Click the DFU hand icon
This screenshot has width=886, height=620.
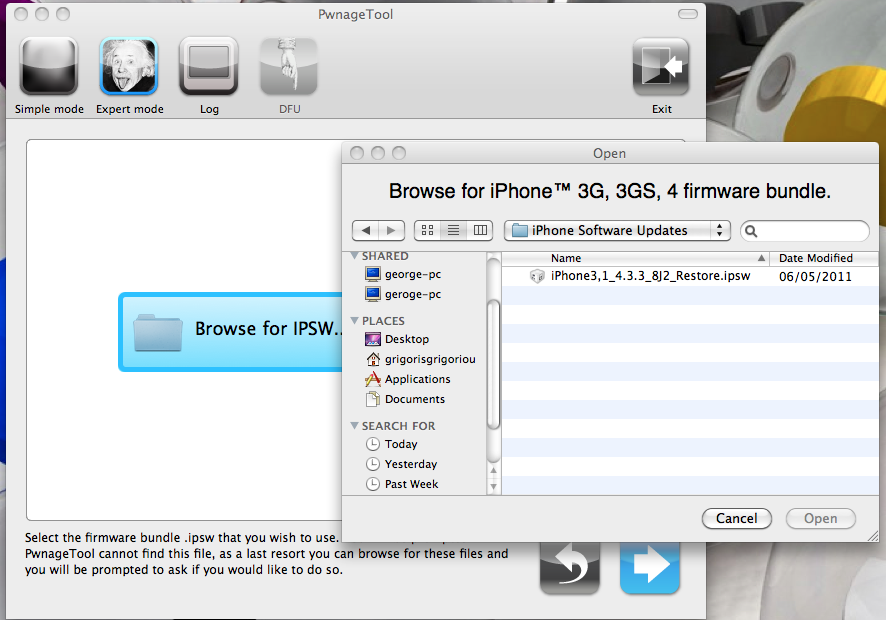point(289,67)
